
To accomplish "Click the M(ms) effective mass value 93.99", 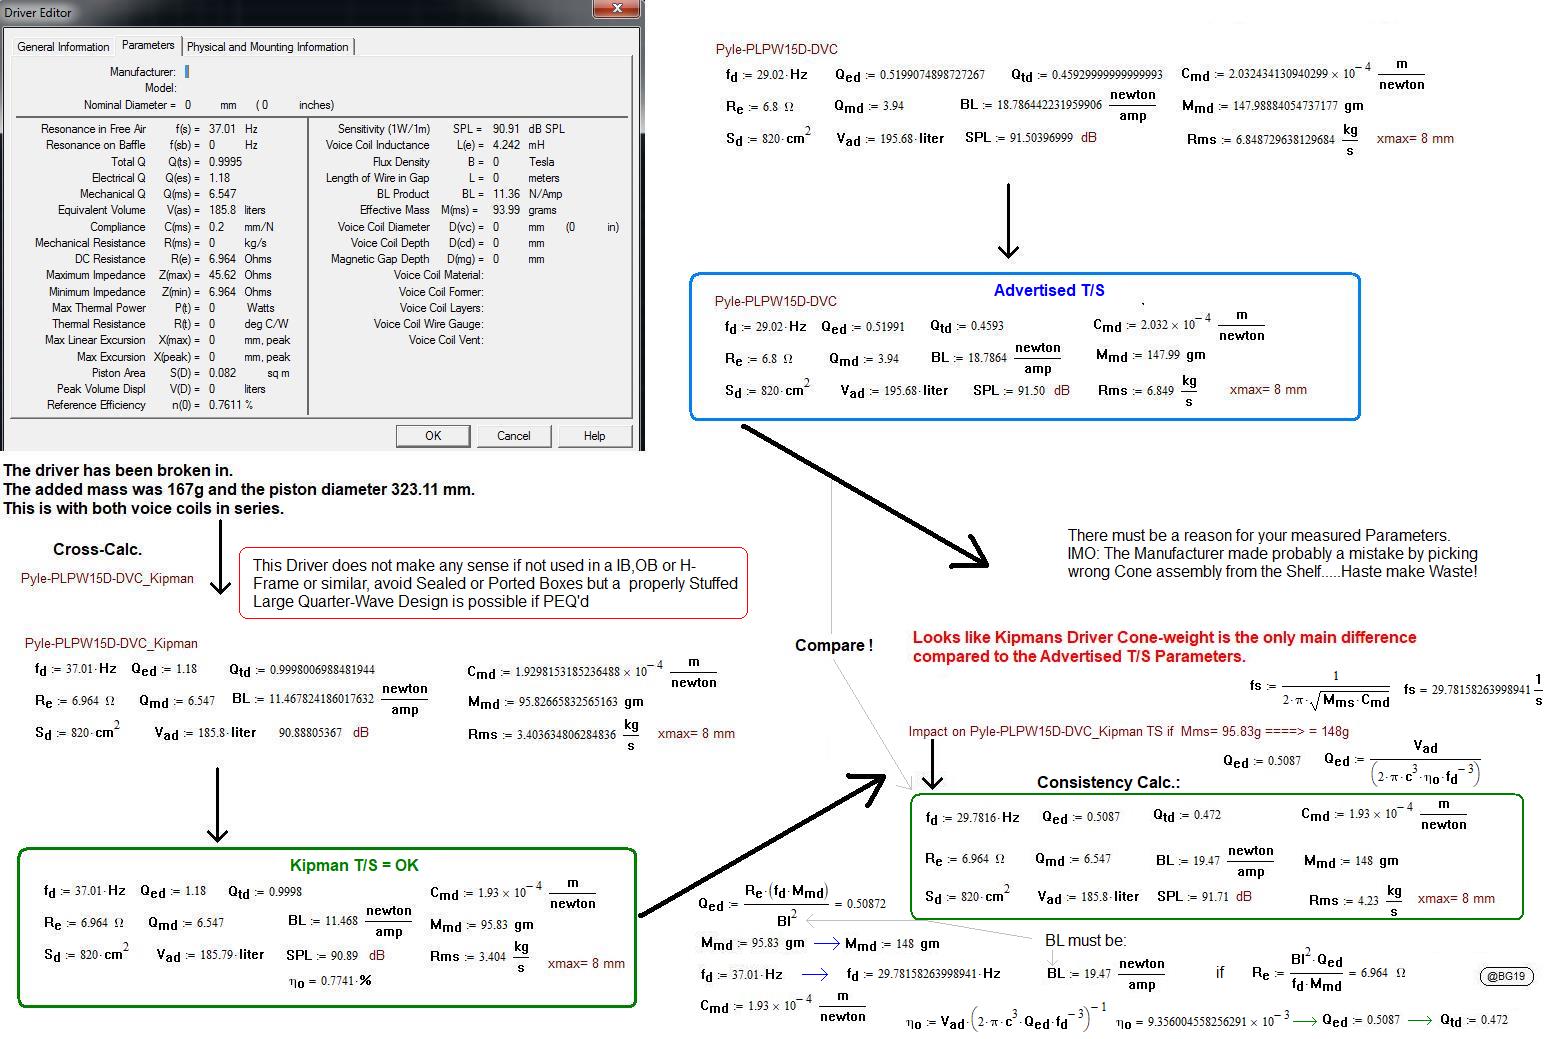I will (x=506, y=210).
